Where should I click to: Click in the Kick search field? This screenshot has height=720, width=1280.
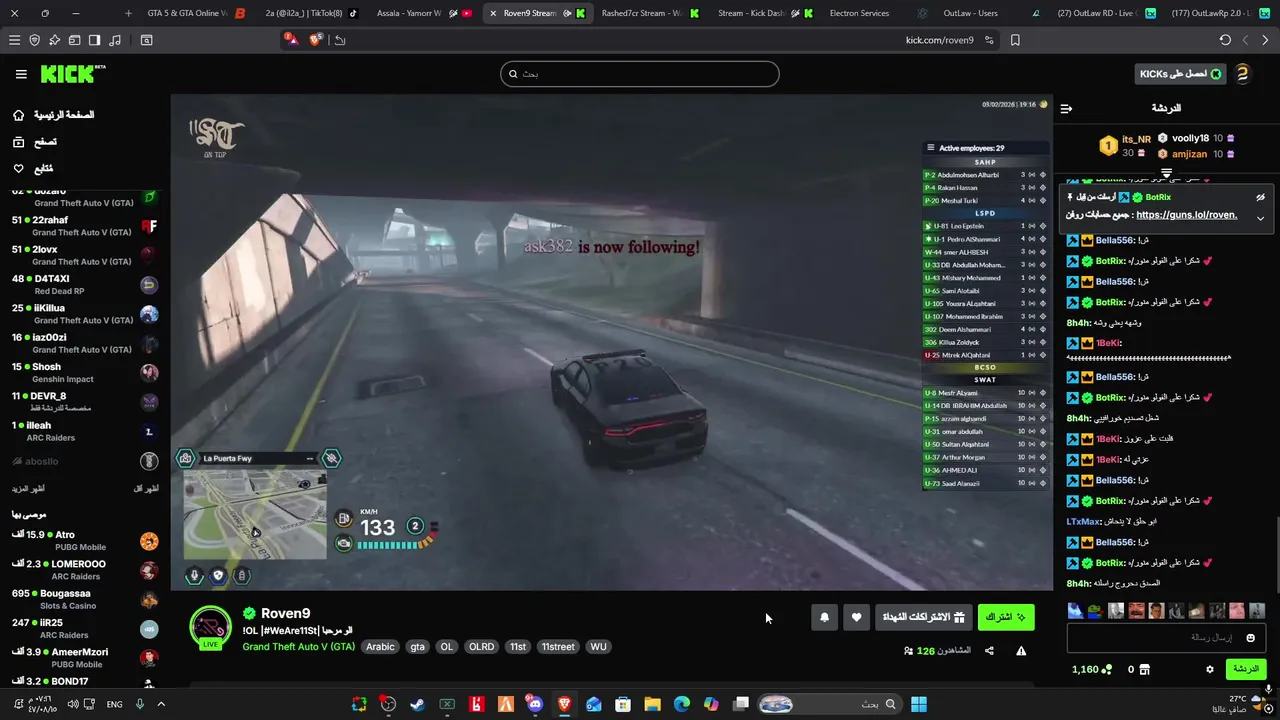tap(640, 74)
